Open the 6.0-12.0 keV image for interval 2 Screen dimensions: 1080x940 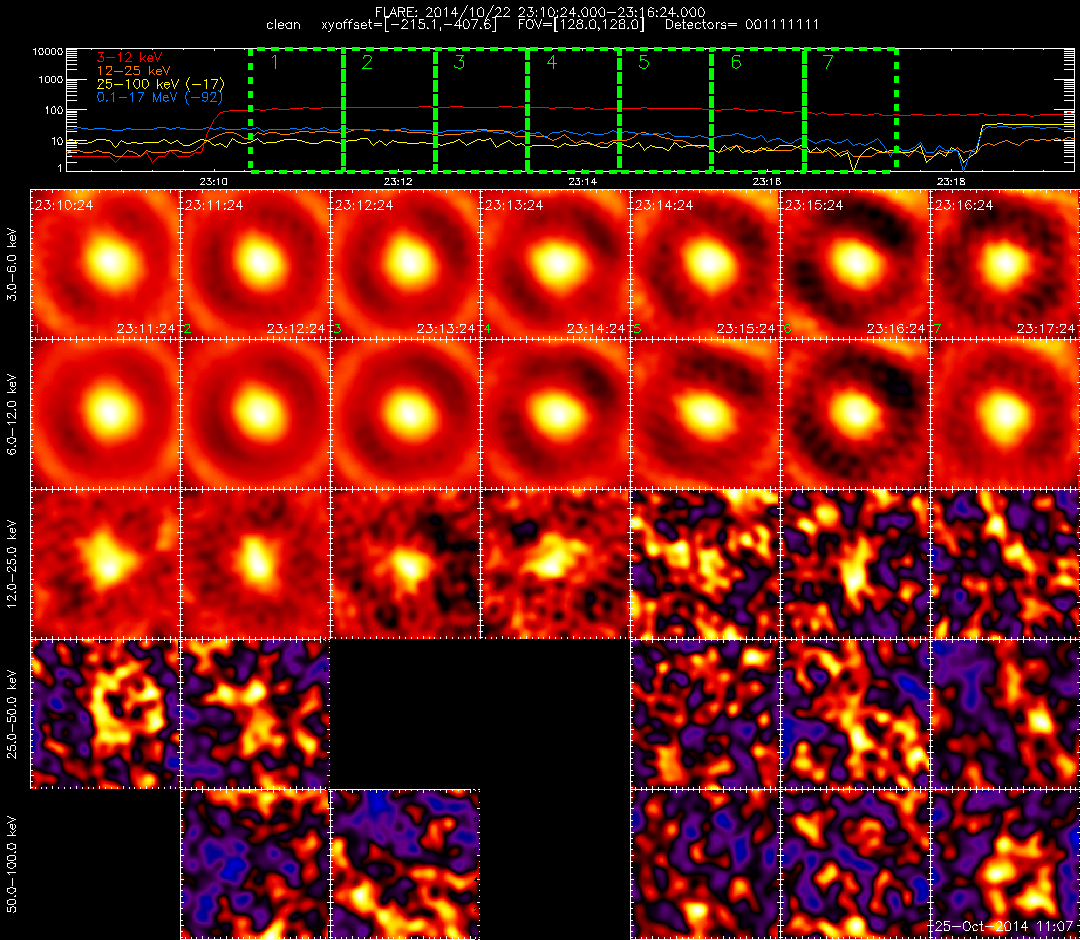(x=255, y=415)
